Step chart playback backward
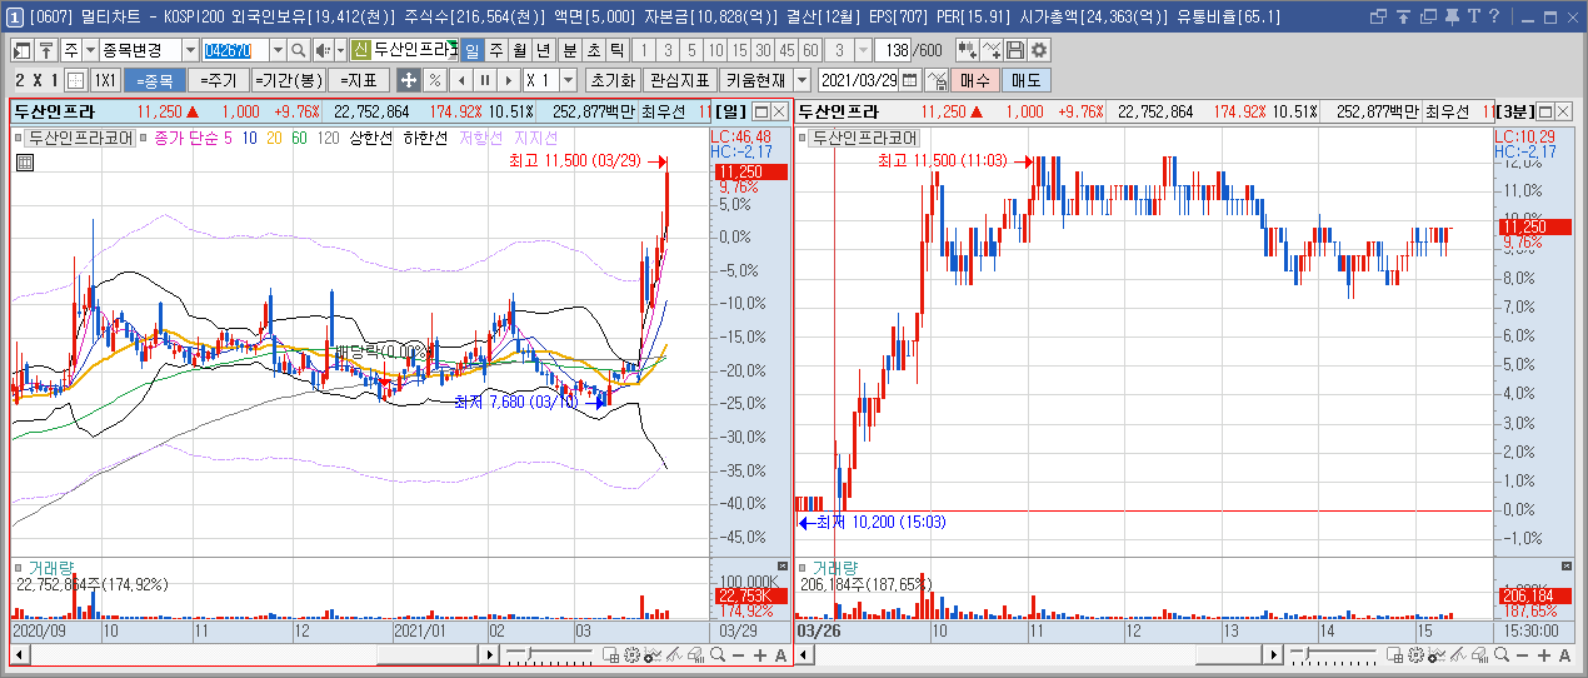Screen dimensions: 1588x678 [460, 81]
